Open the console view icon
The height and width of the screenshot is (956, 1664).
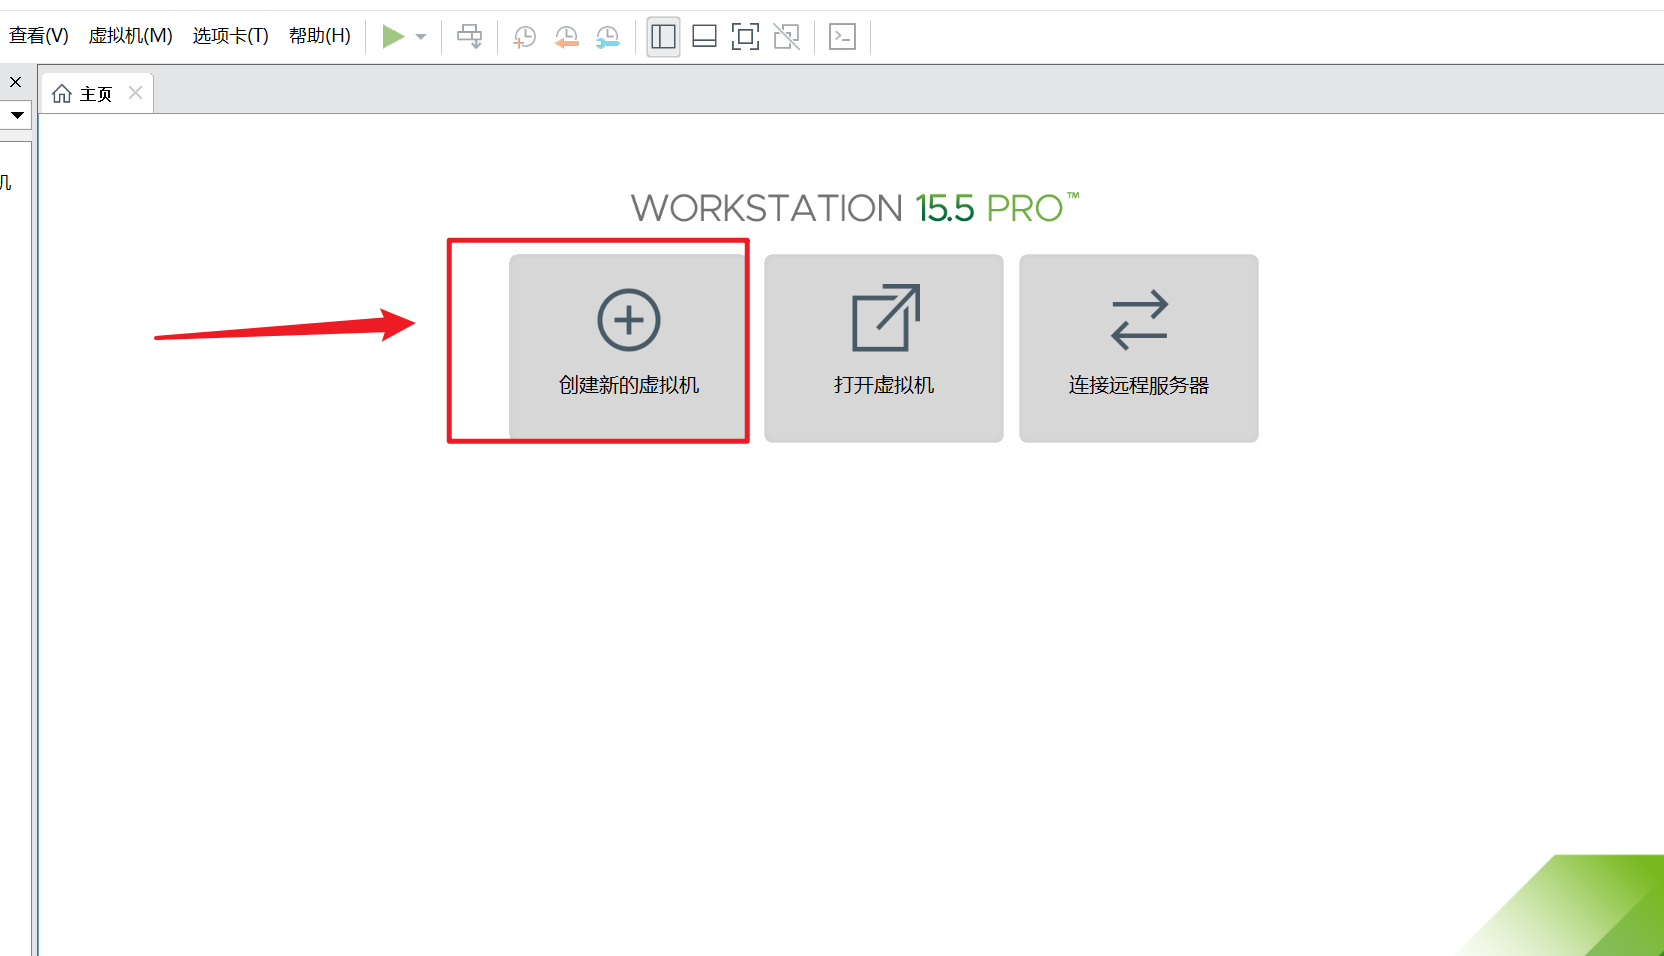(x=843, y=37)
